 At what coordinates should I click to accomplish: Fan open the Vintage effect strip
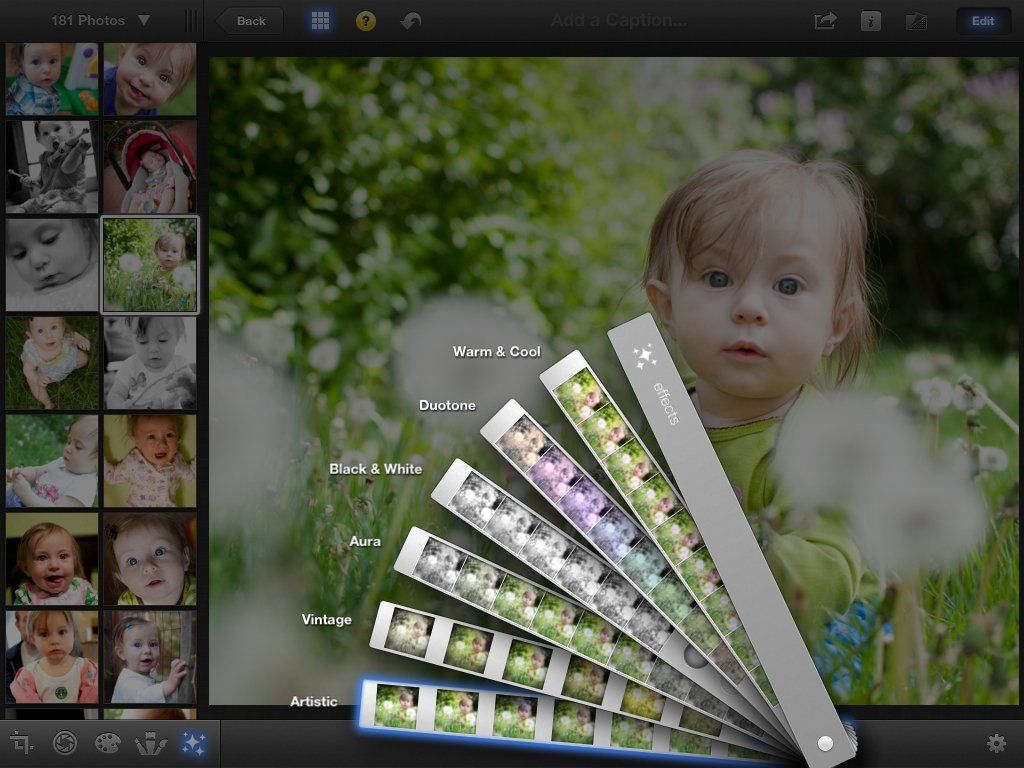coord(325,619)
